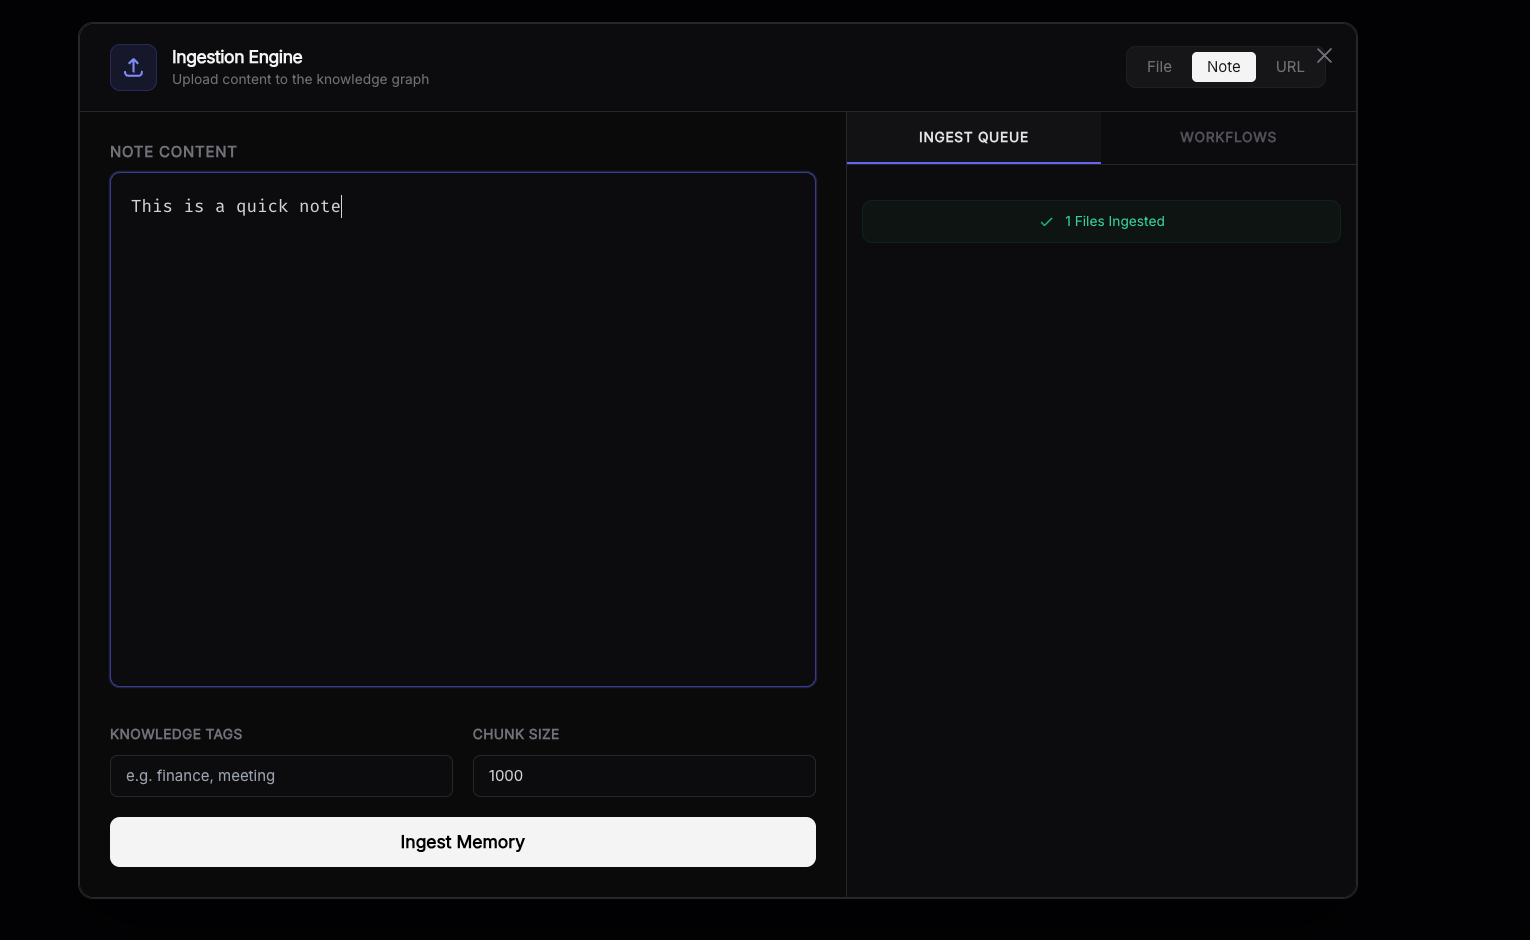
Task: Click 'Upload content to the knowledge graph' subtitle
Action: (x=300, y=80)
